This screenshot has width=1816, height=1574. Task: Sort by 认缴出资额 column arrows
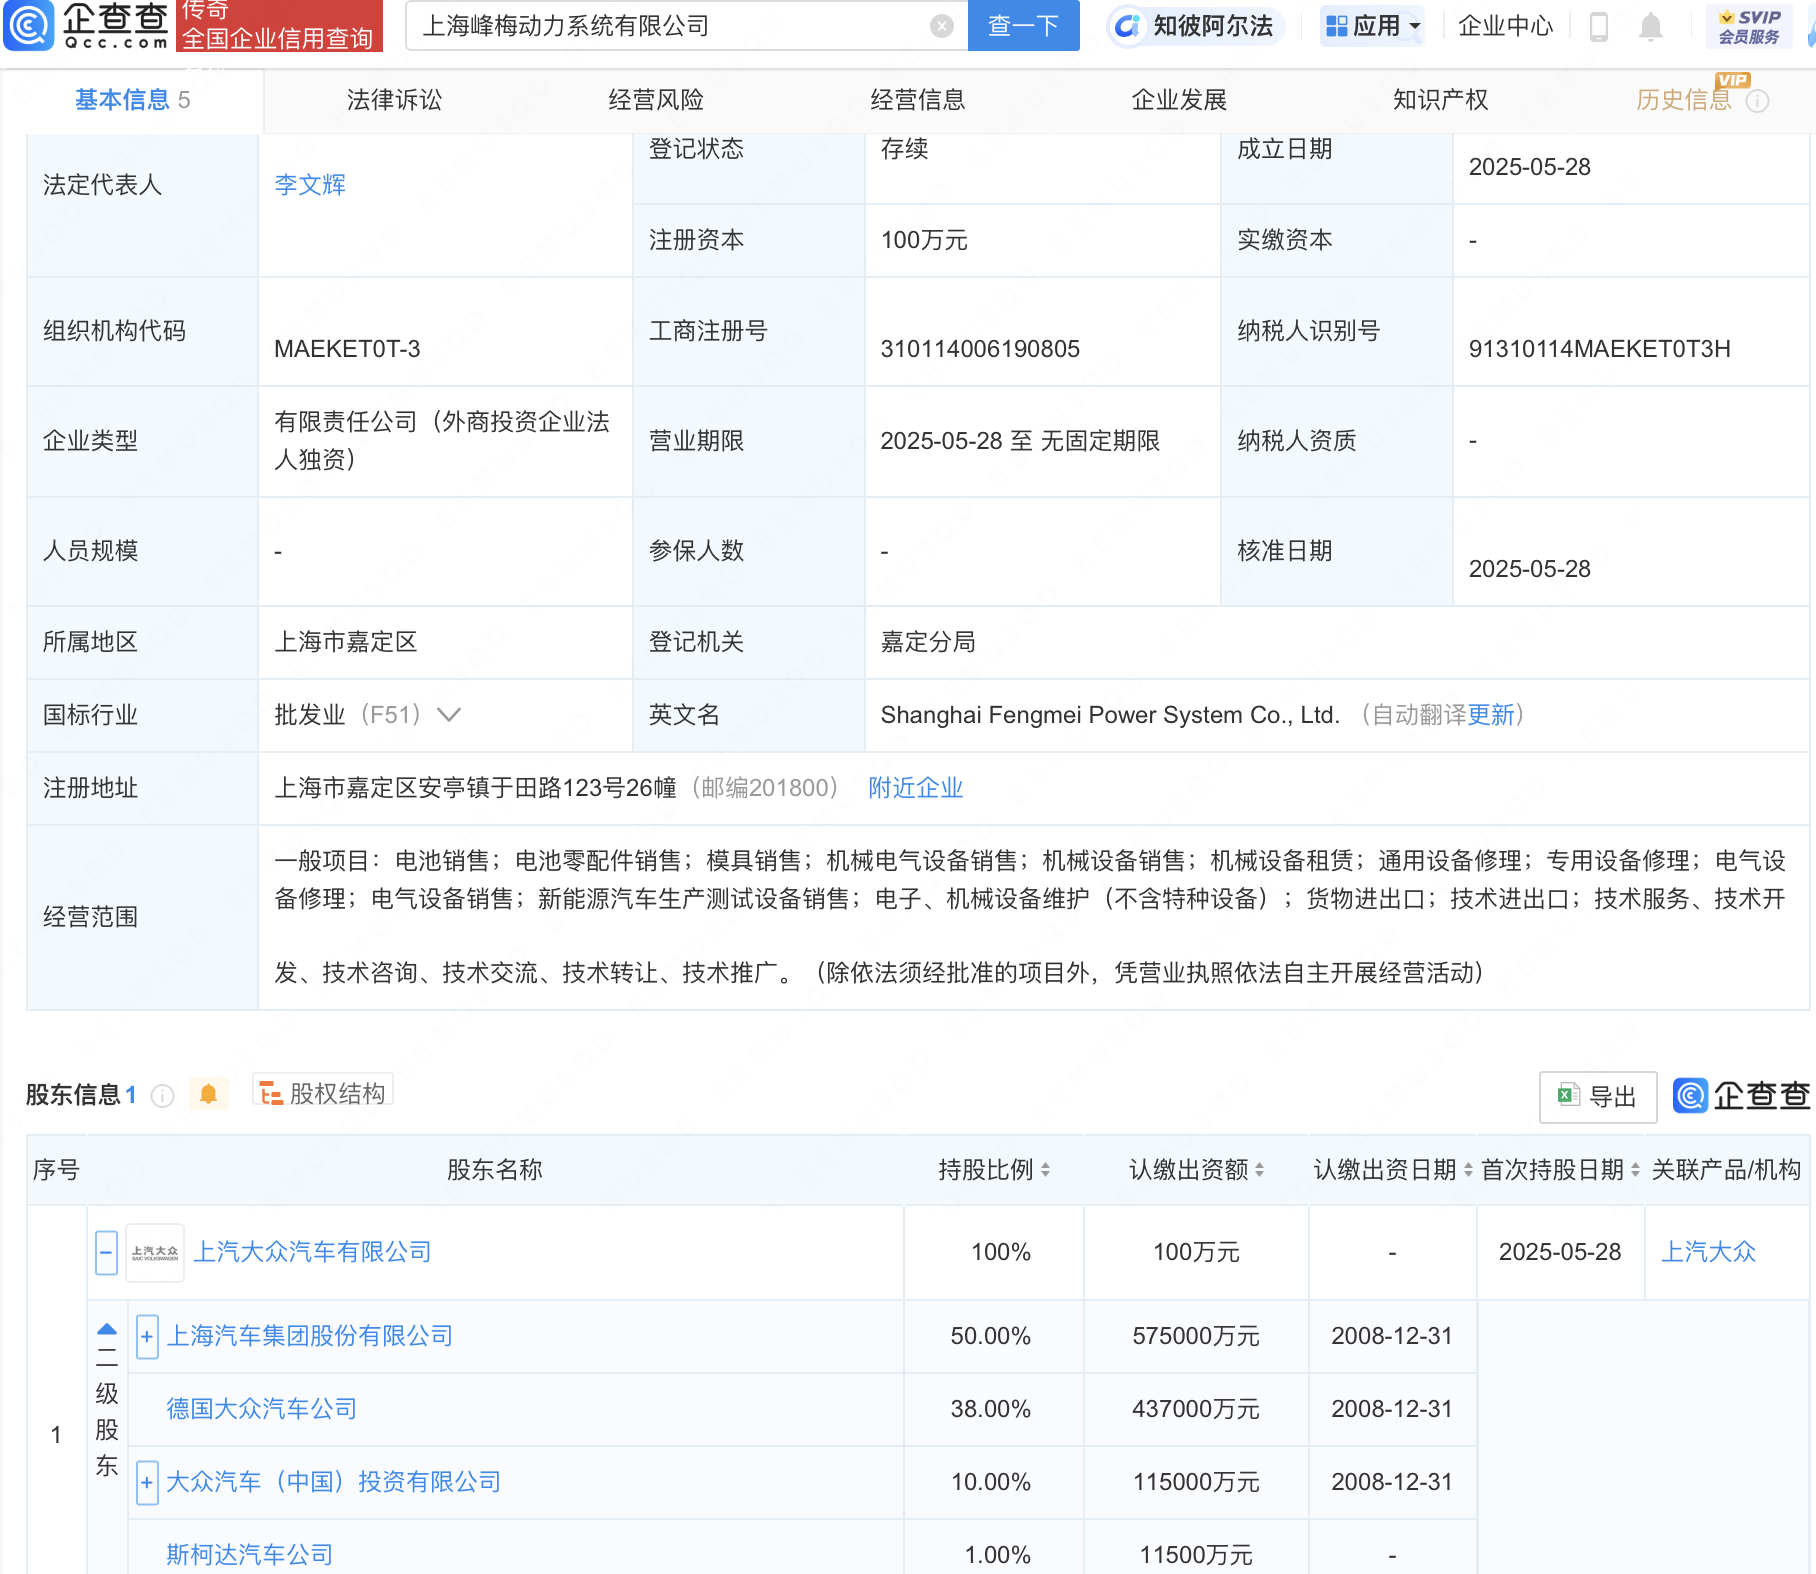1259,1170
